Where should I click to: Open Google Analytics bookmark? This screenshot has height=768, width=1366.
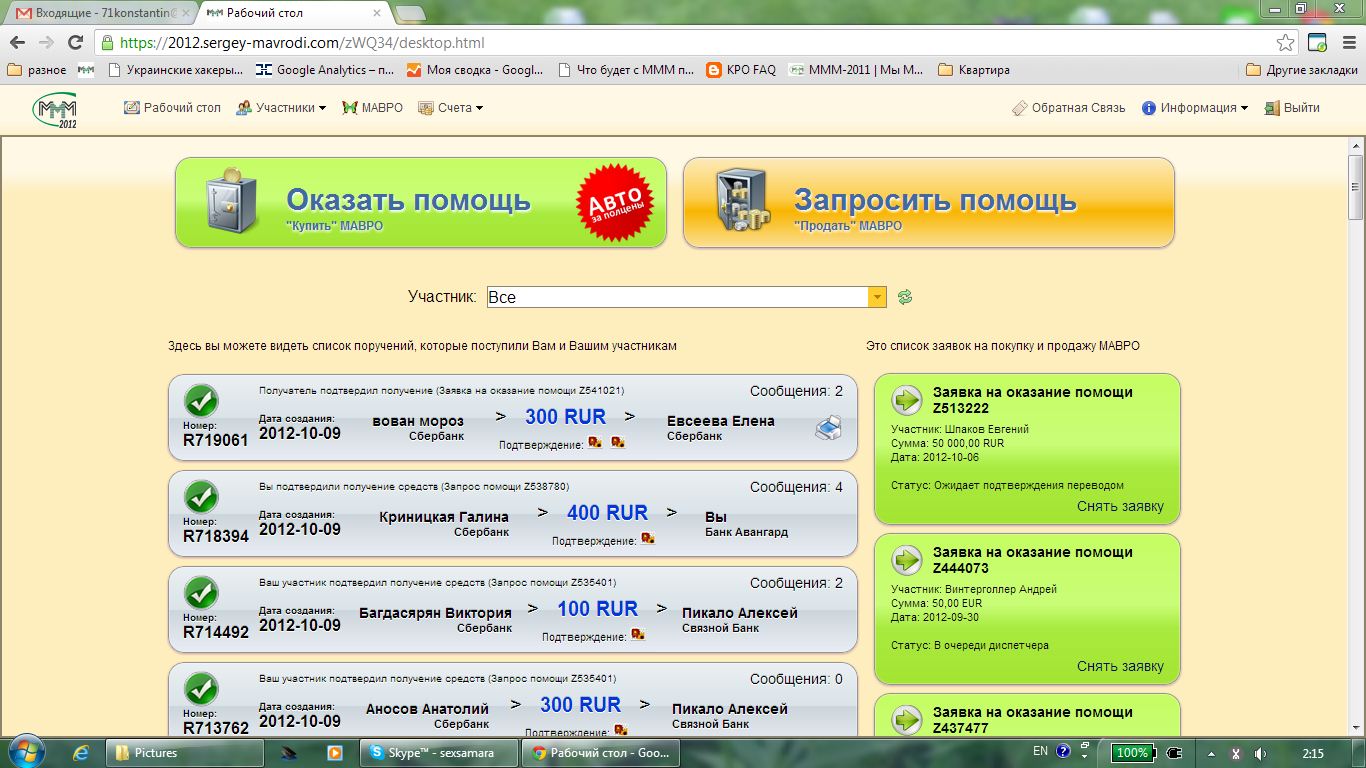pyautogui.click(x=326, y=70)
